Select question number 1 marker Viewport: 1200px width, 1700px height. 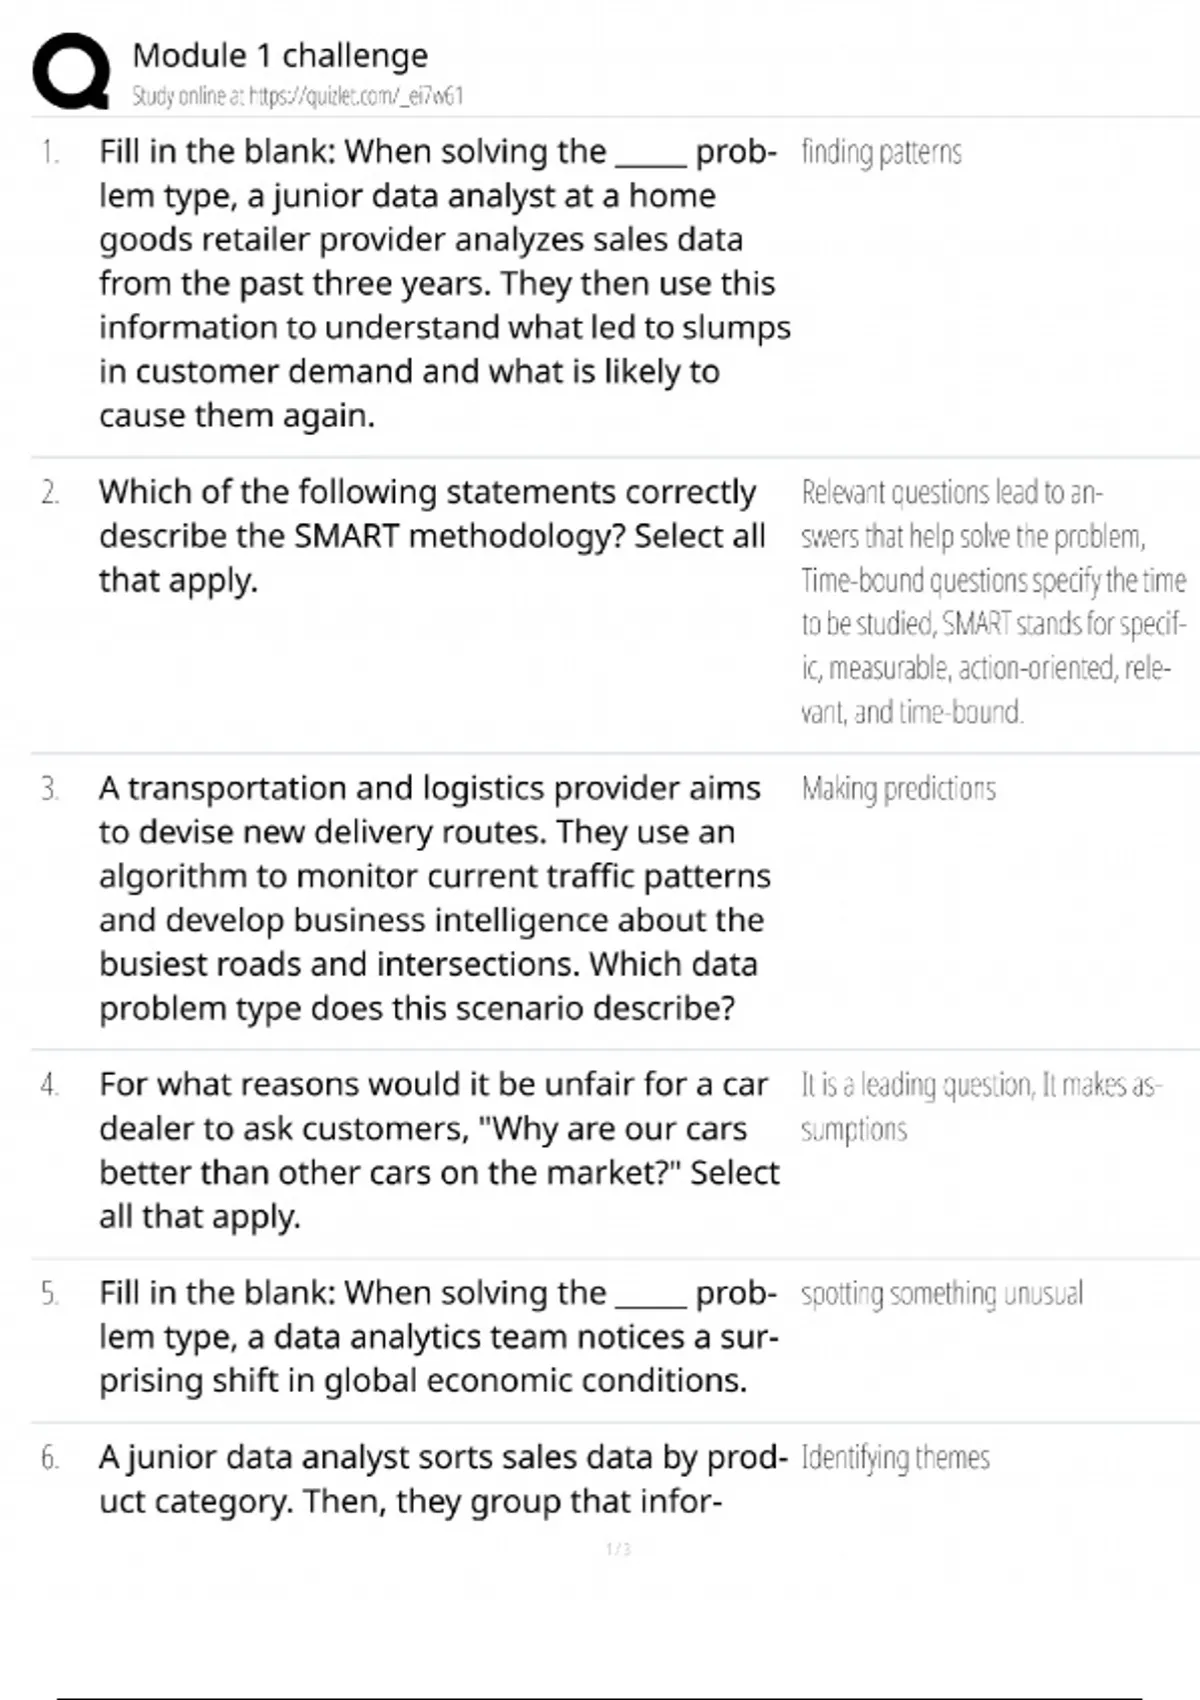pos(50,152)
